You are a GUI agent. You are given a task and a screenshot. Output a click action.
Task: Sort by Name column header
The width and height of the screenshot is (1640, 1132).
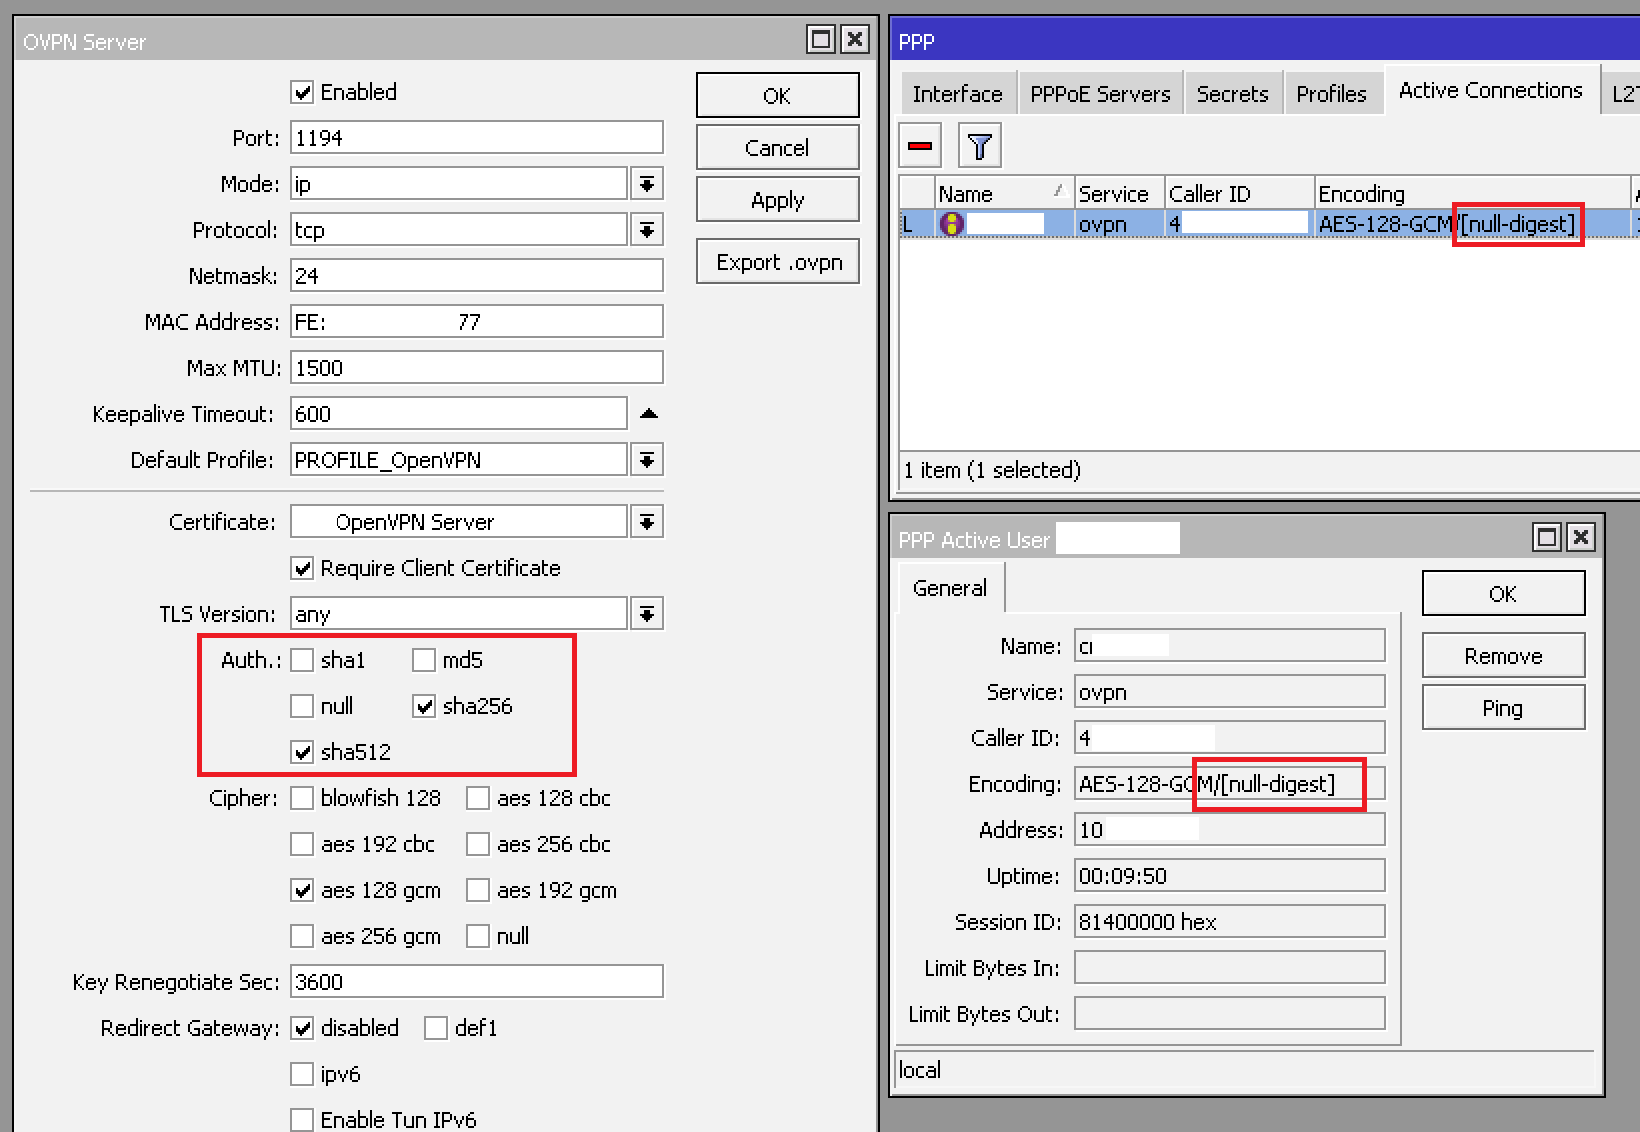tap(1004, 194)
